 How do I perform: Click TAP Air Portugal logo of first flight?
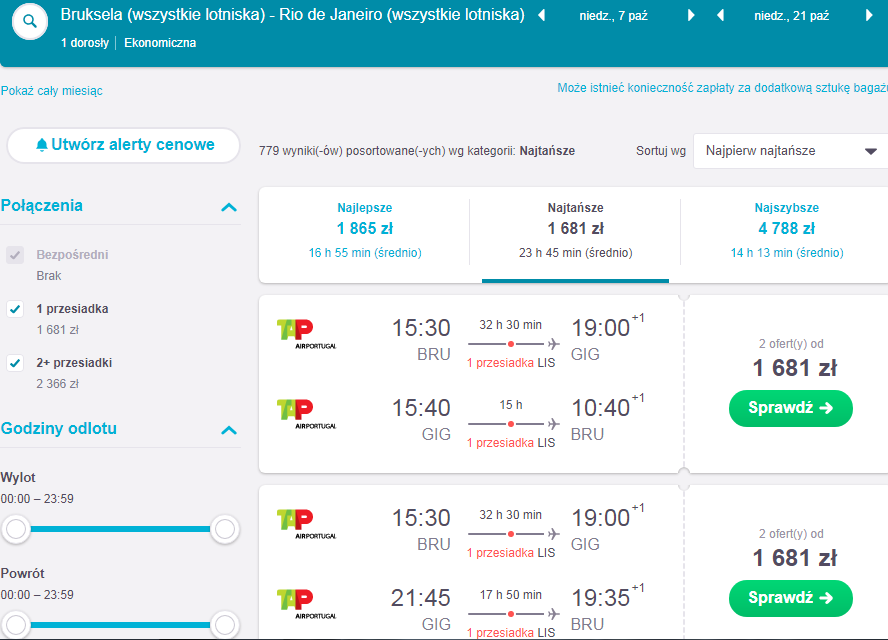pos(306,334)
